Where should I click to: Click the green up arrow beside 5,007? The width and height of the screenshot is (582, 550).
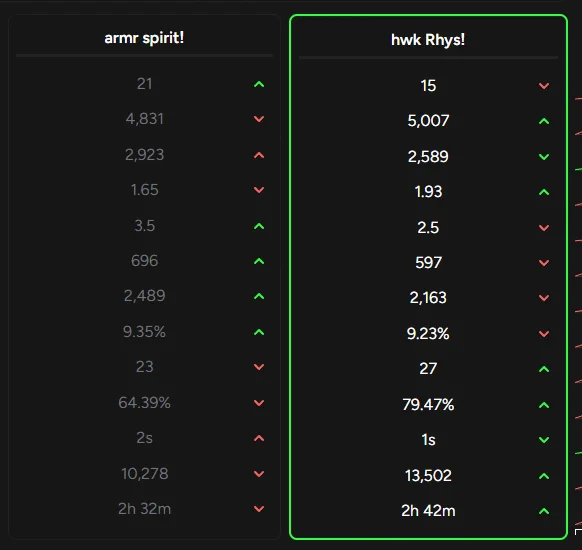click(x=544, y=121)
